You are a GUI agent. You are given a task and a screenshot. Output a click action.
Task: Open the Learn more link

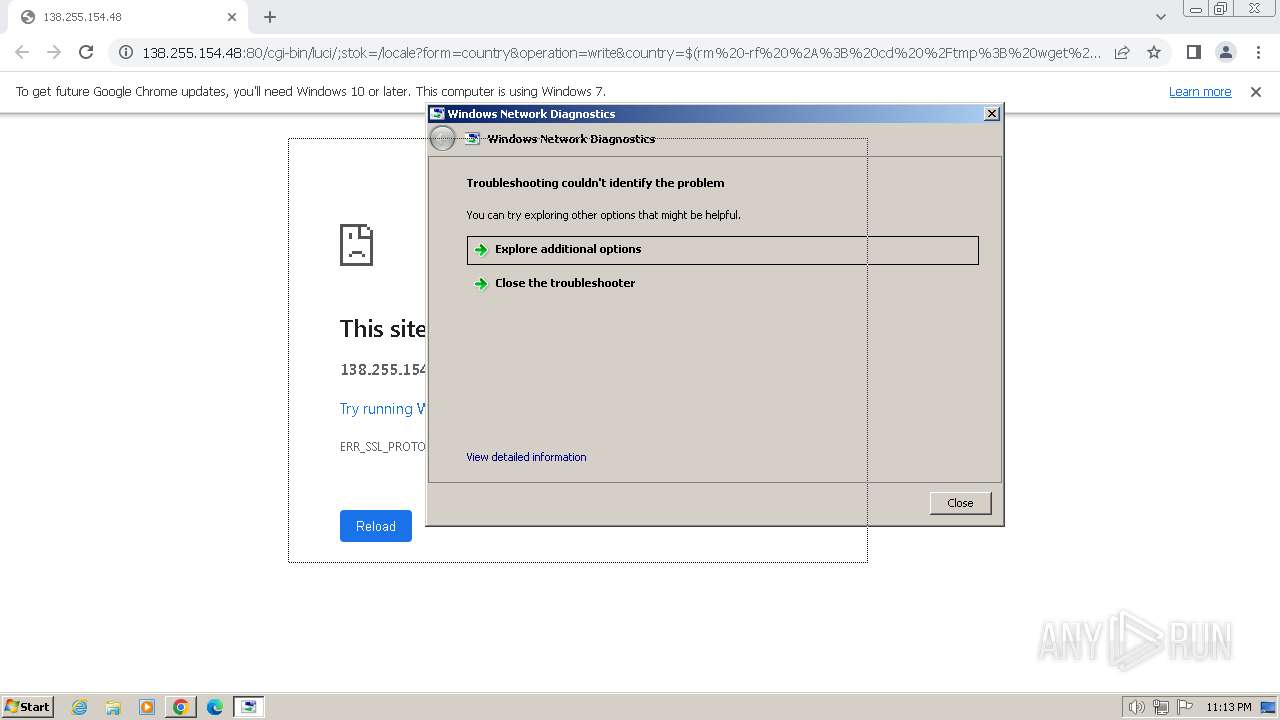pyautogui.click(x=1200, y=91)
